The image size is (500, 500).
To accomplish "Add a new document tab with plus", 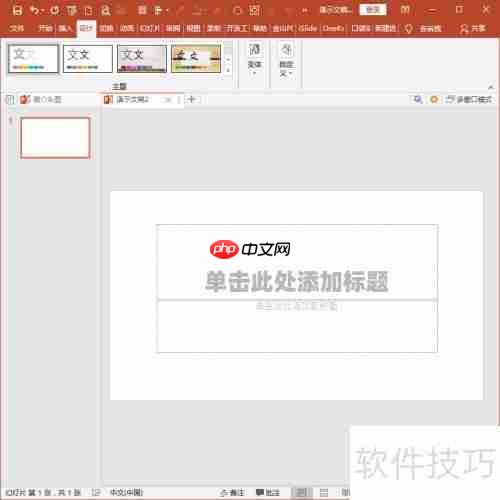I will 192,99.
